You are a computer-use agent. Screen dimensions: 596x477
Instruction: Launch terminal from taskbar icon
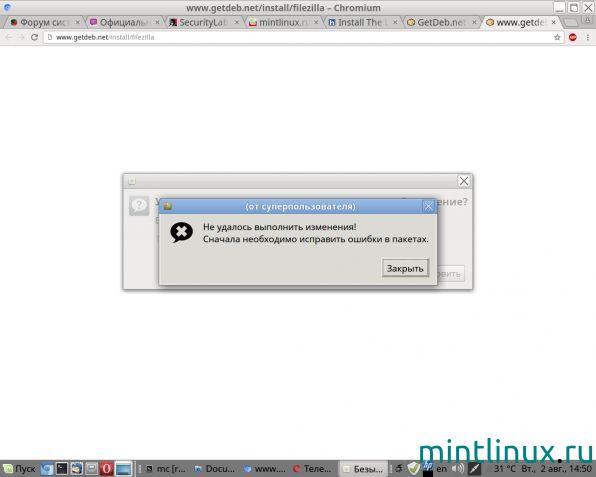pos(62,469)
